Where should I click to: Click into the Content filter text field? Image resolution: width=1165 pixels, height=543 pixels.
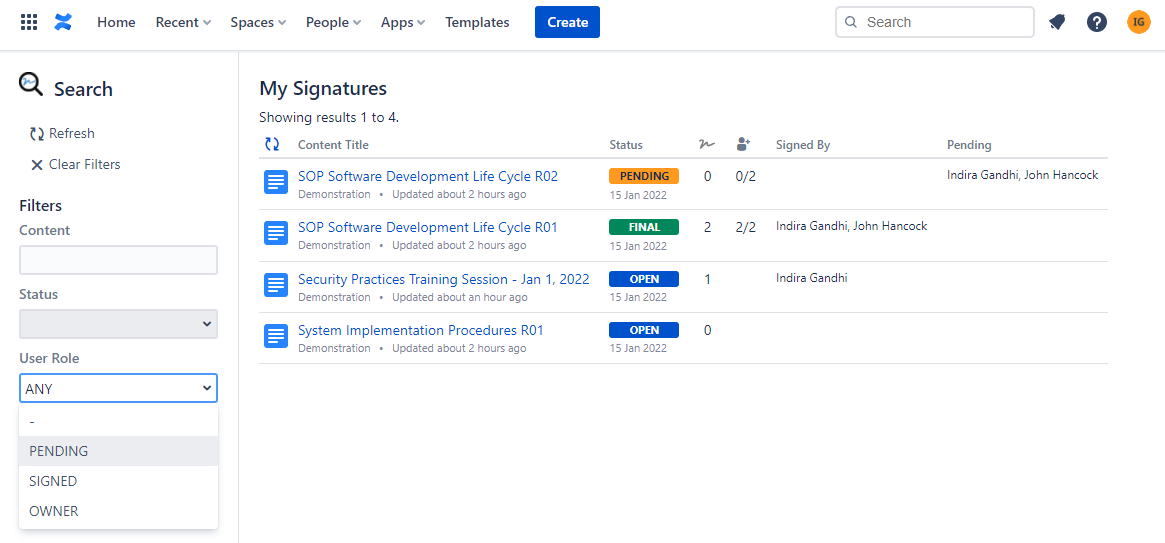(118, 260)
